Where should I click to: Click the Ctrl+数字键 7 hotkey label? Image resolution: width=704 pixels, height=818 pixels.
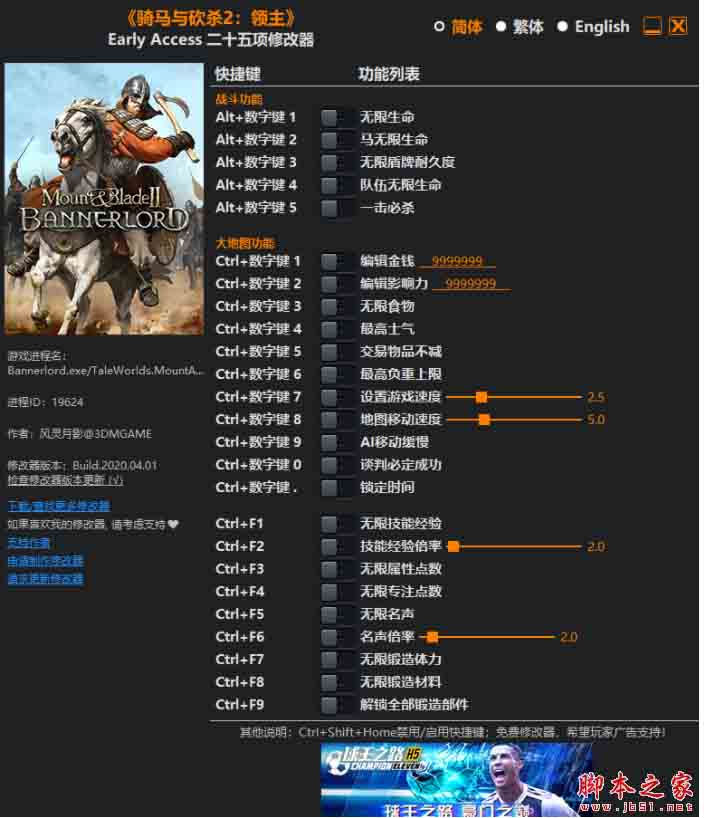click(258, 397)
